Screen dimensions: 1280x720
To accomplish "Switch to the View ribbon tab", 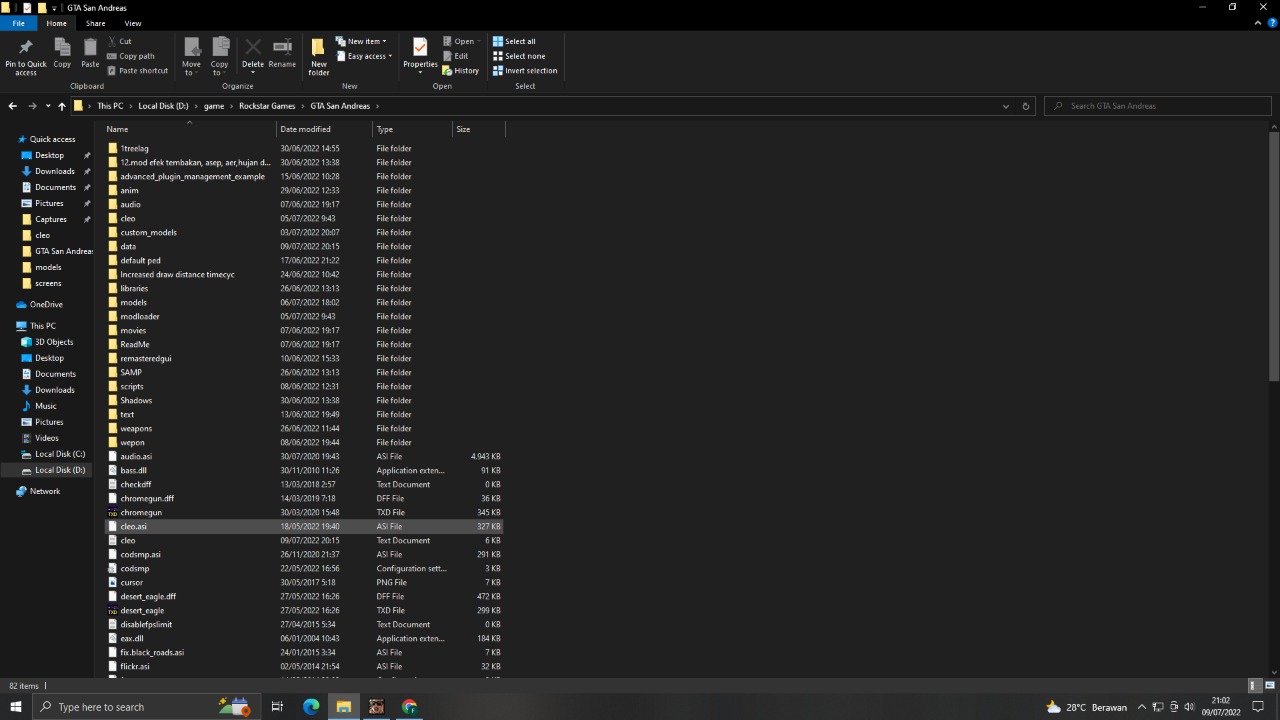I will click(x=133, y=23).
